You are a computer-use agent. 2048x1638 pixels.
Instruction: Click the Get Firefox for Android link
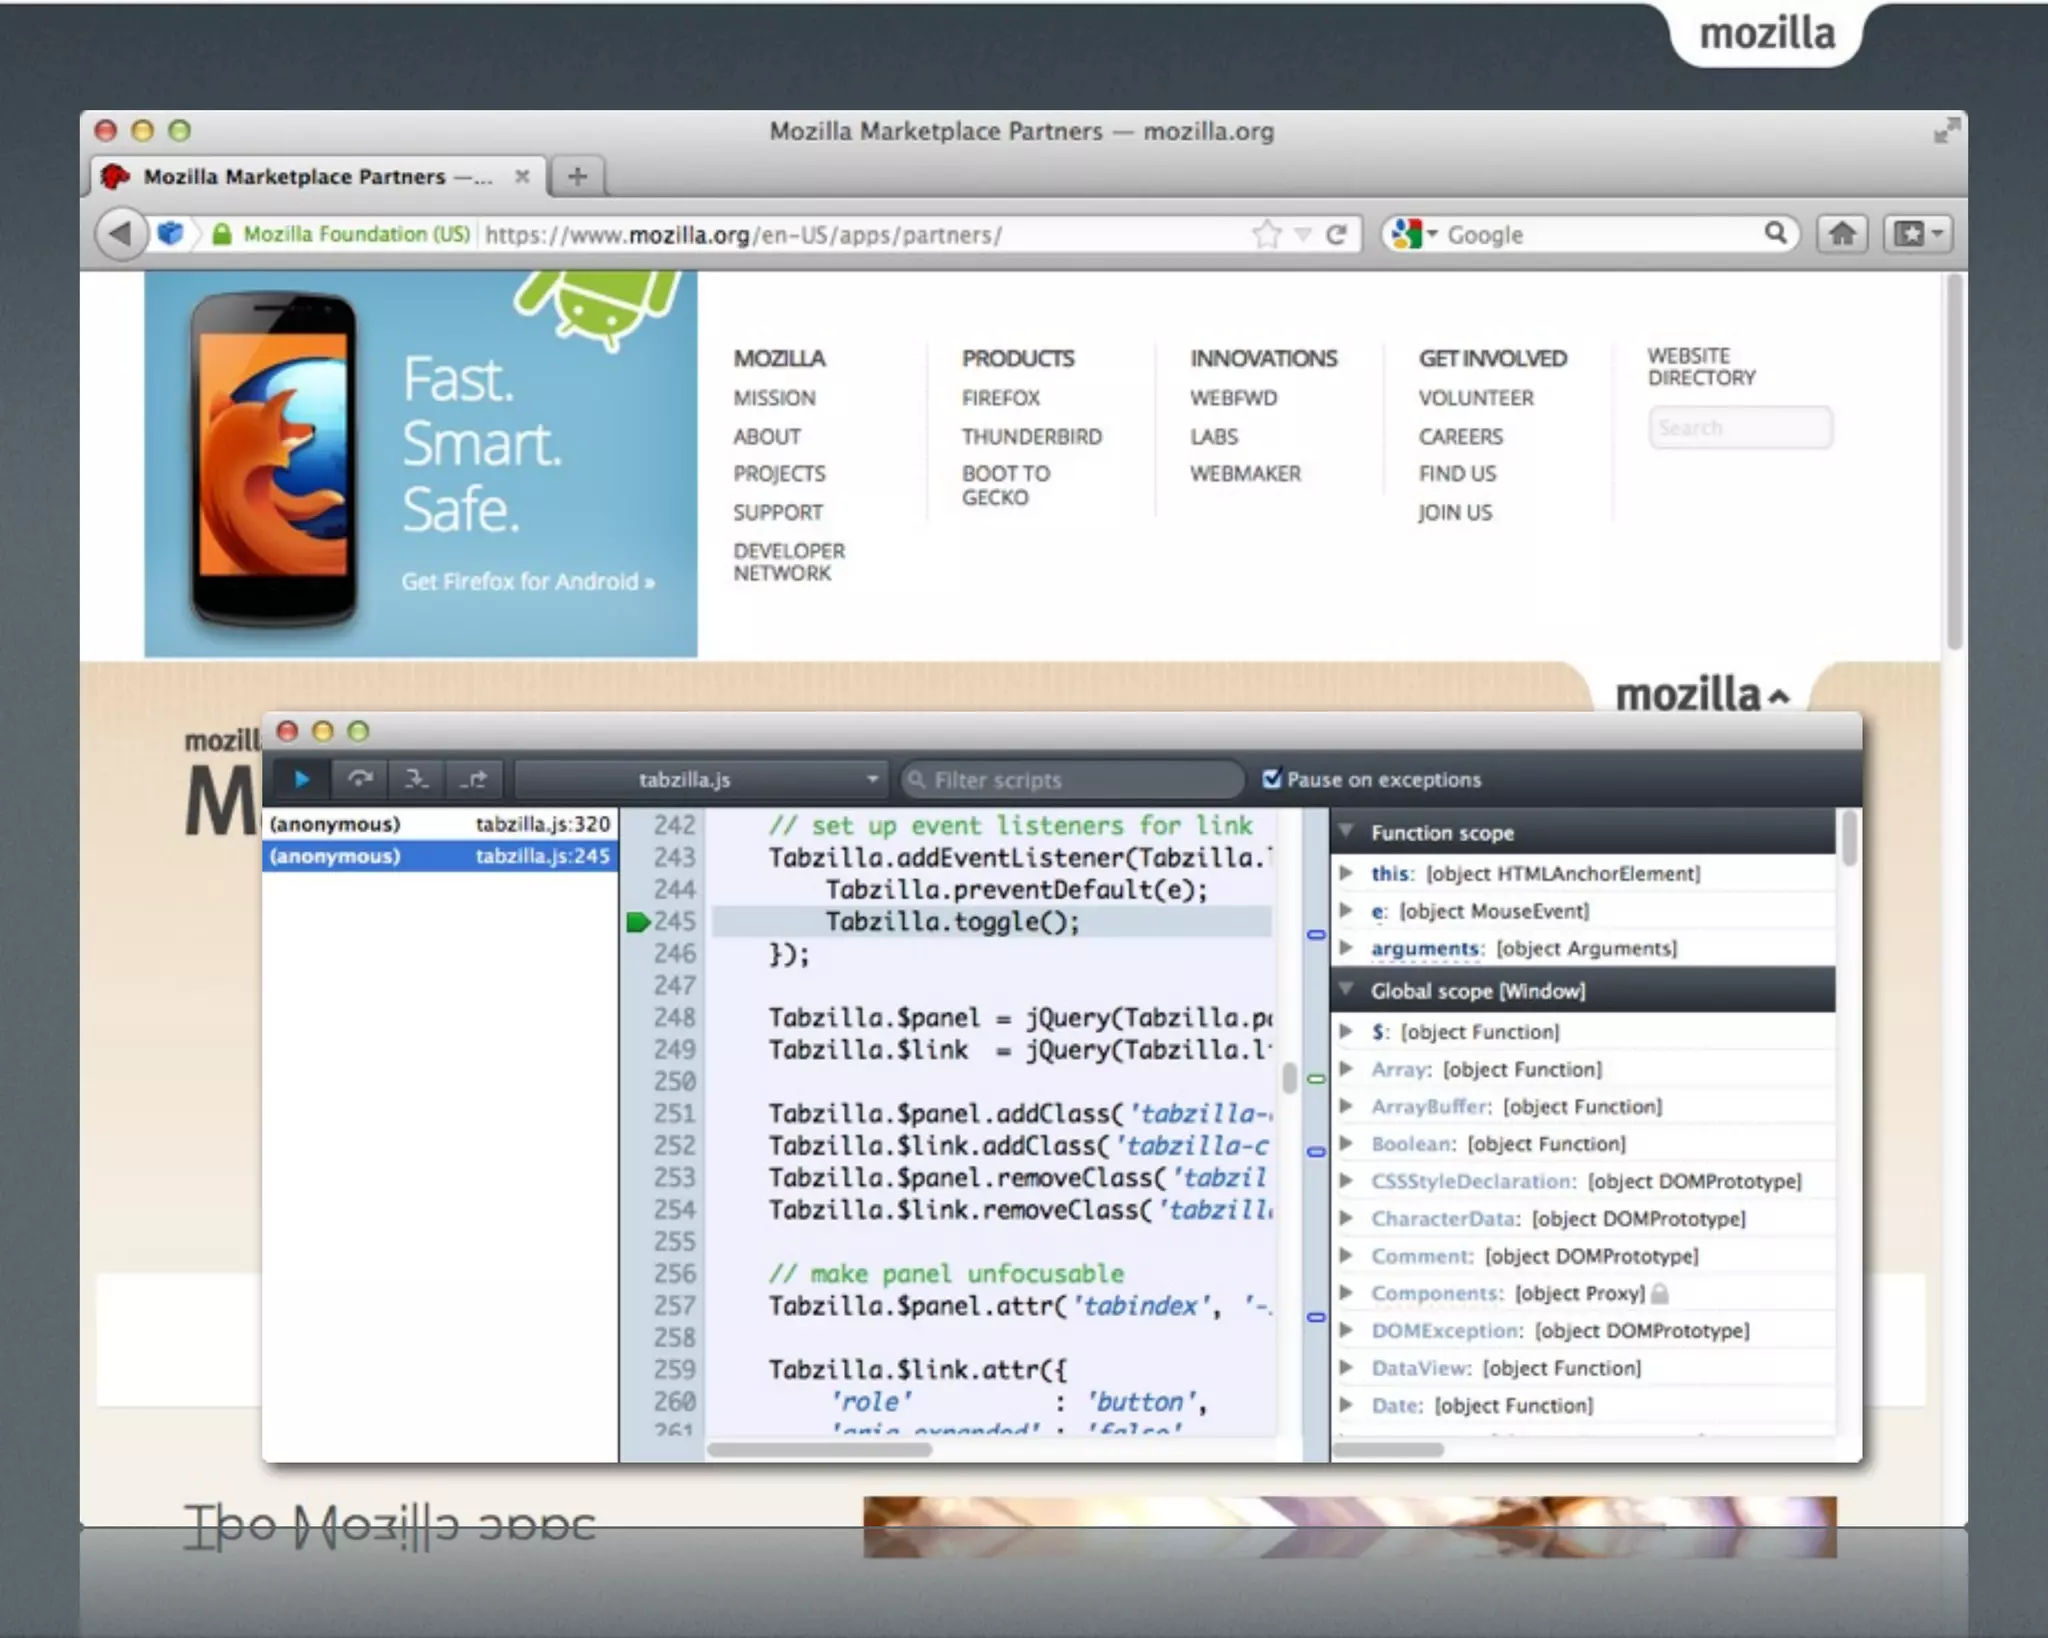pos(527,582)
